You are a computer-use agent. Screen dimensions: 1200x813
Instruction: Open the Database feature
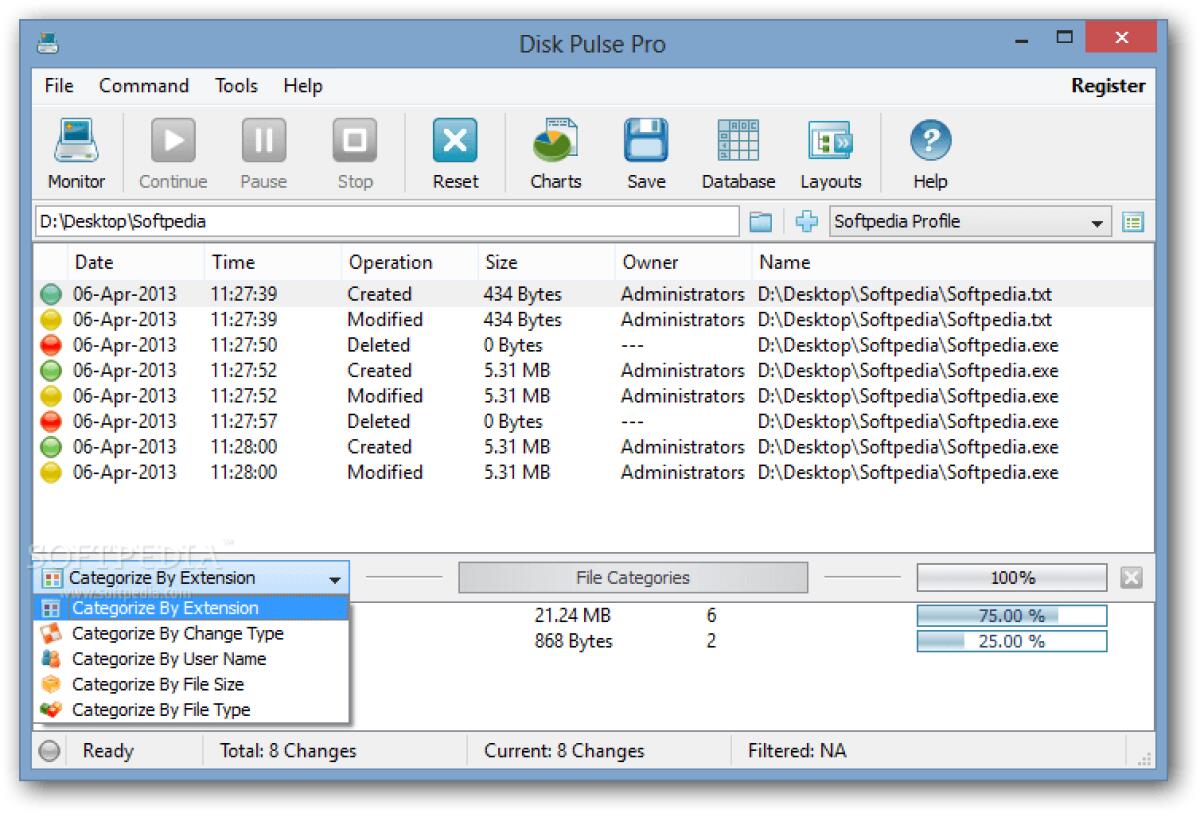[738, 150]
